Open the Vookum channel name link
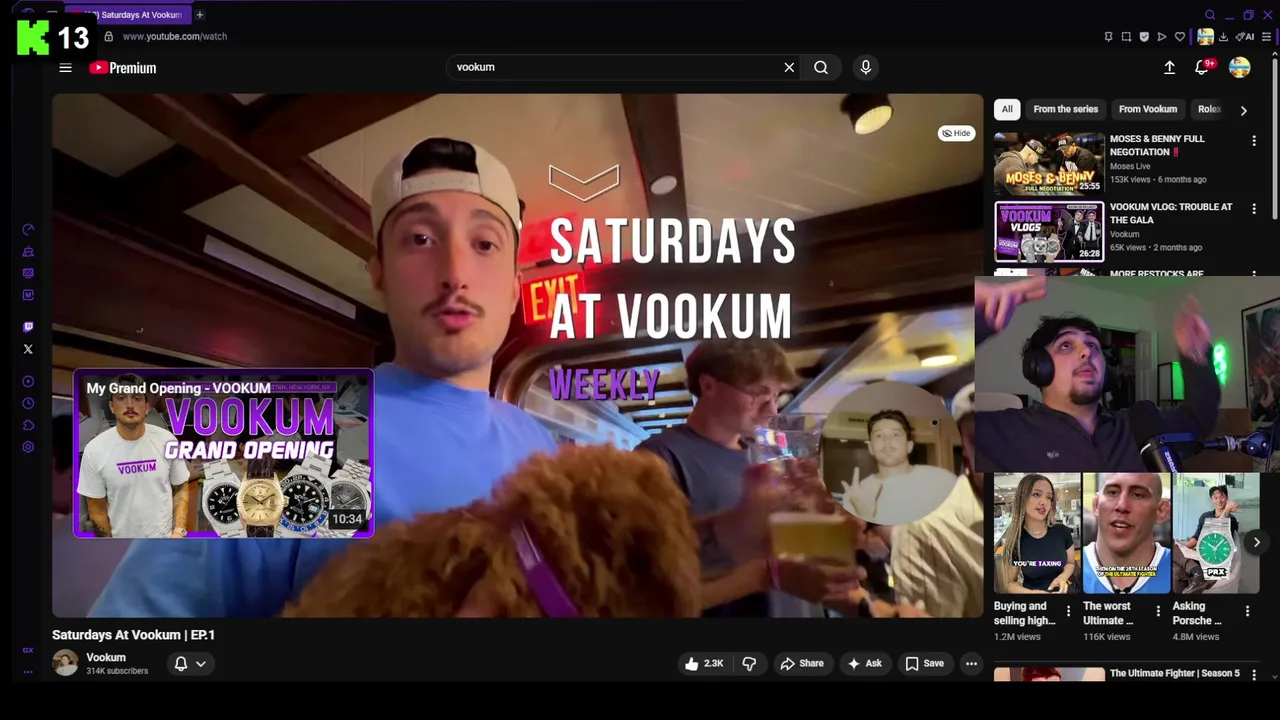The width and height of the screenshot is (1280, 720). (106, 657)
